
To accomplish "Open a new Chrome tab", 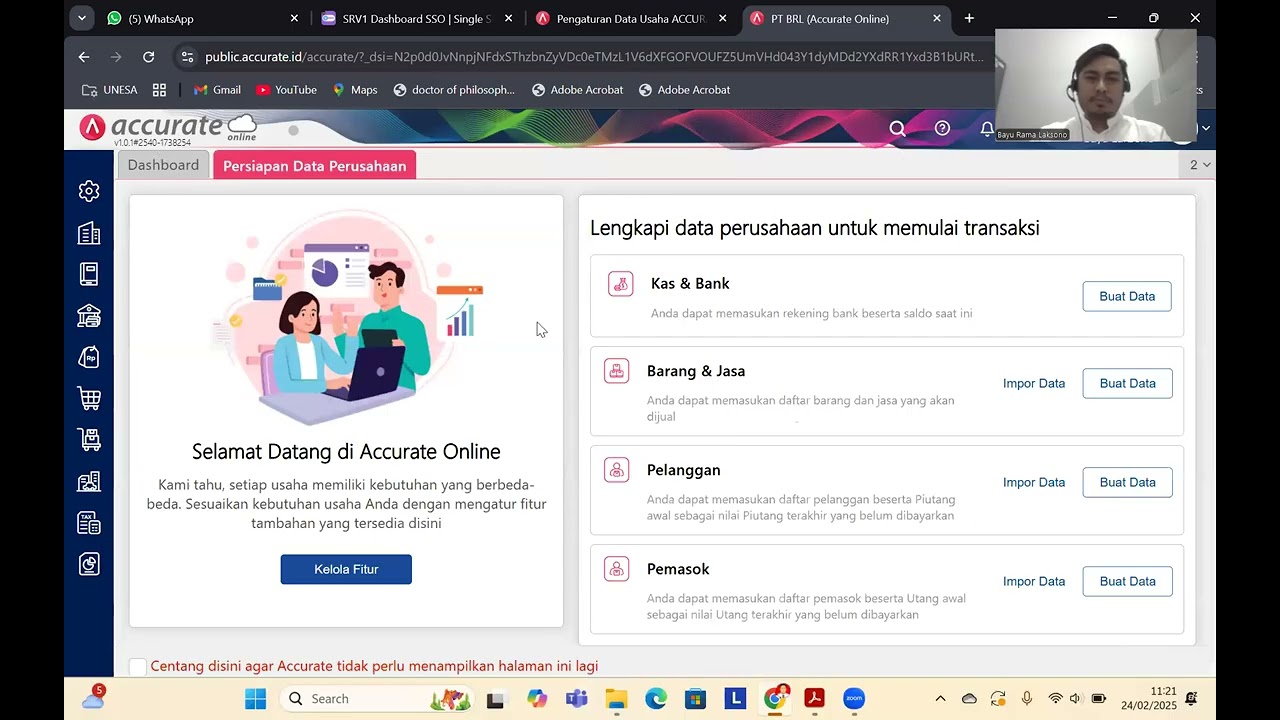I will [x=969, y=18].
